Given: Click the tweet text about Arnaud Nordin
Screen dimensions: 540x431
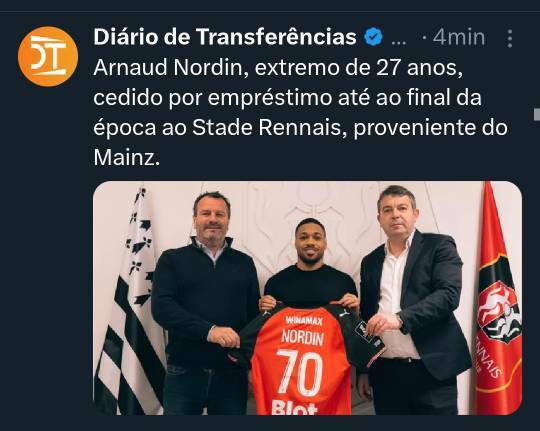Looking at the screenshot, I should coord(300,112).
